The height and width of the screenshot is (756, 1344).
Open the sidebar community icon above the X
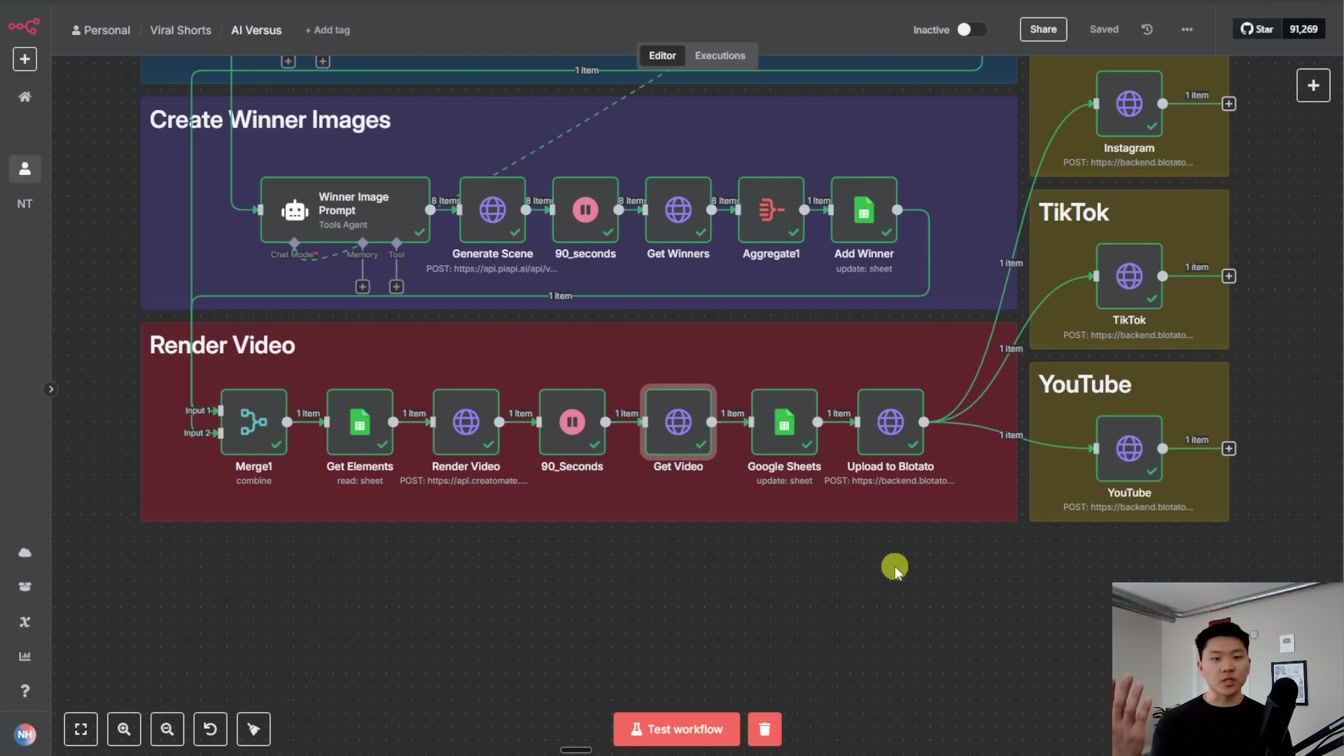pyautogui.click(x=25, y=587)
